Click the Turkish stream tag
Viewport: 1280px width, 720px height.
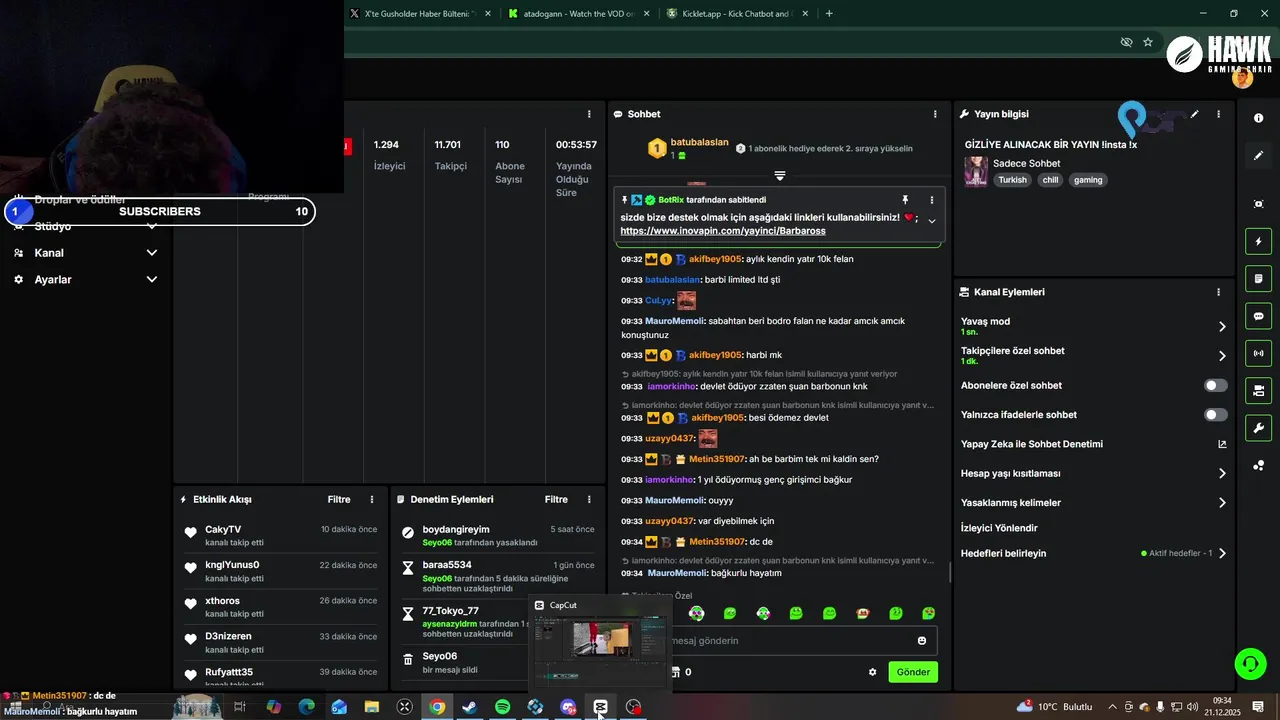pos(1012,180)
